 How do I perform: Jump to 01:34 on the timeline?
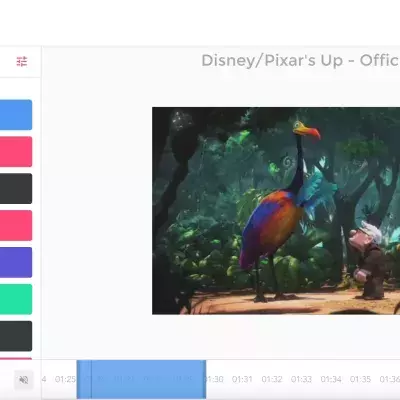click(x=331, y=379)
